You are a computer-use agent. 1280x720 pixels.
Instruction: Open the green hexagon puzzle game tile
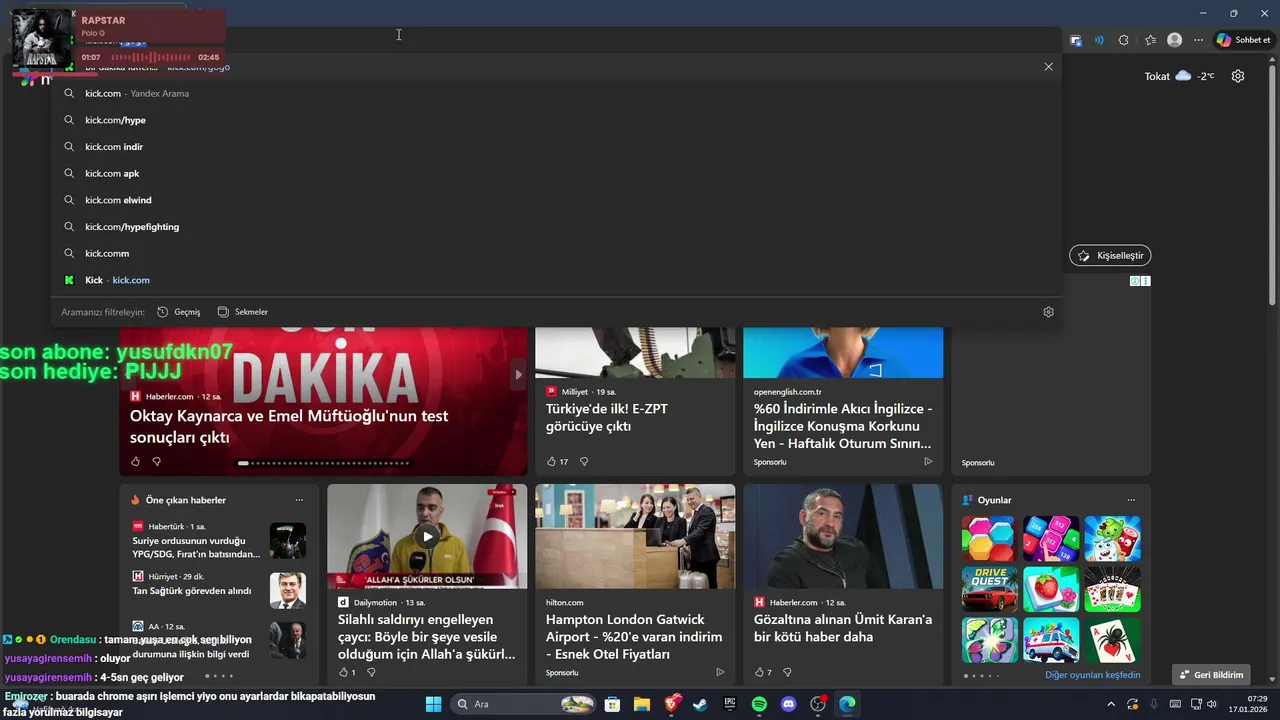coord(989,538)
